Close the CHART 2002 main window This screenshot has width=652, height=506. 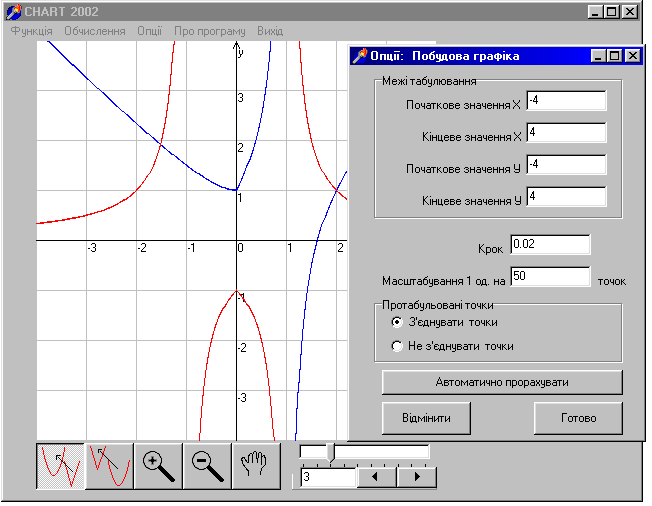tap(630, 12)
